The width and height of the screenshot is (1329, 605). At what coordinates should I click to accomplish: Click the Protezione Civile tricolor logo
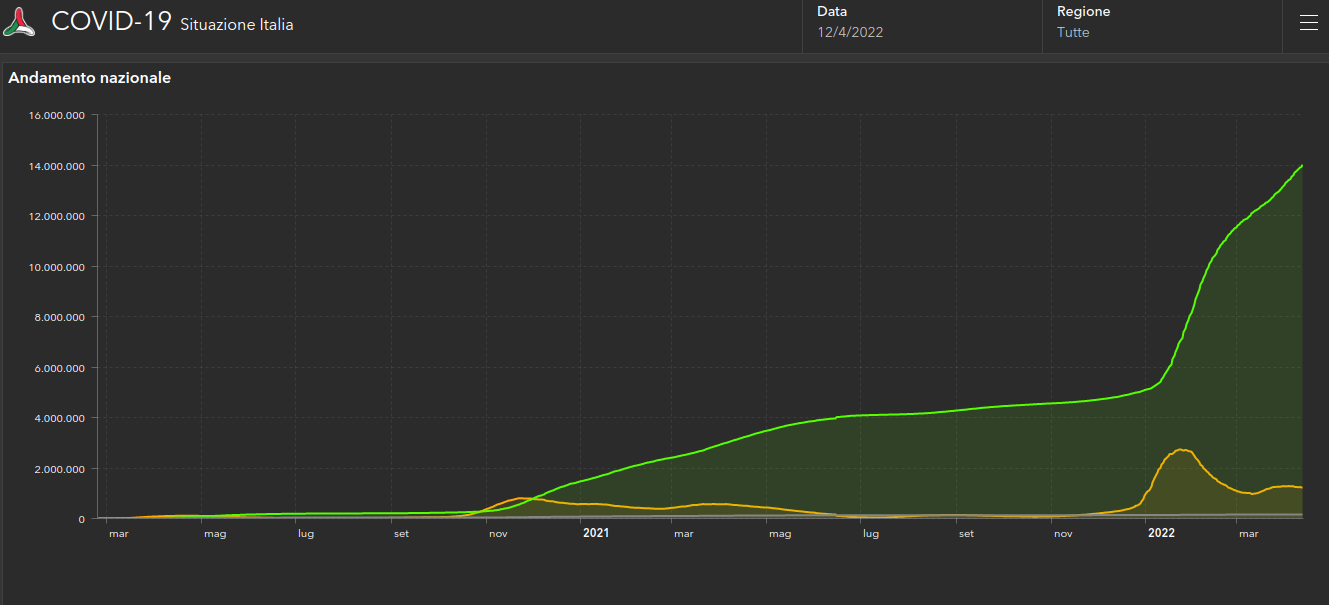[20, 23]
